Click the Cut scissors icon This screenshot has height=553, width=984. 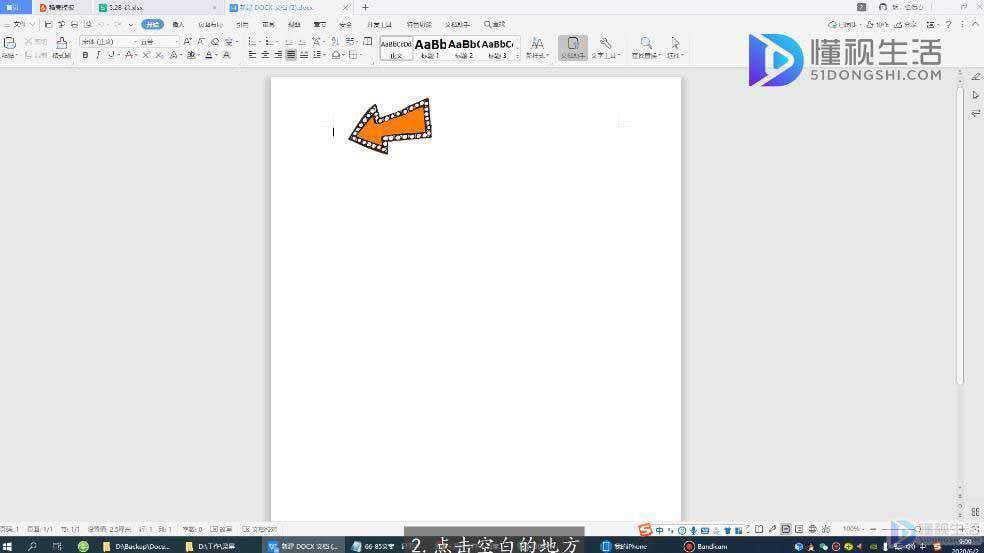pos(28,41)
